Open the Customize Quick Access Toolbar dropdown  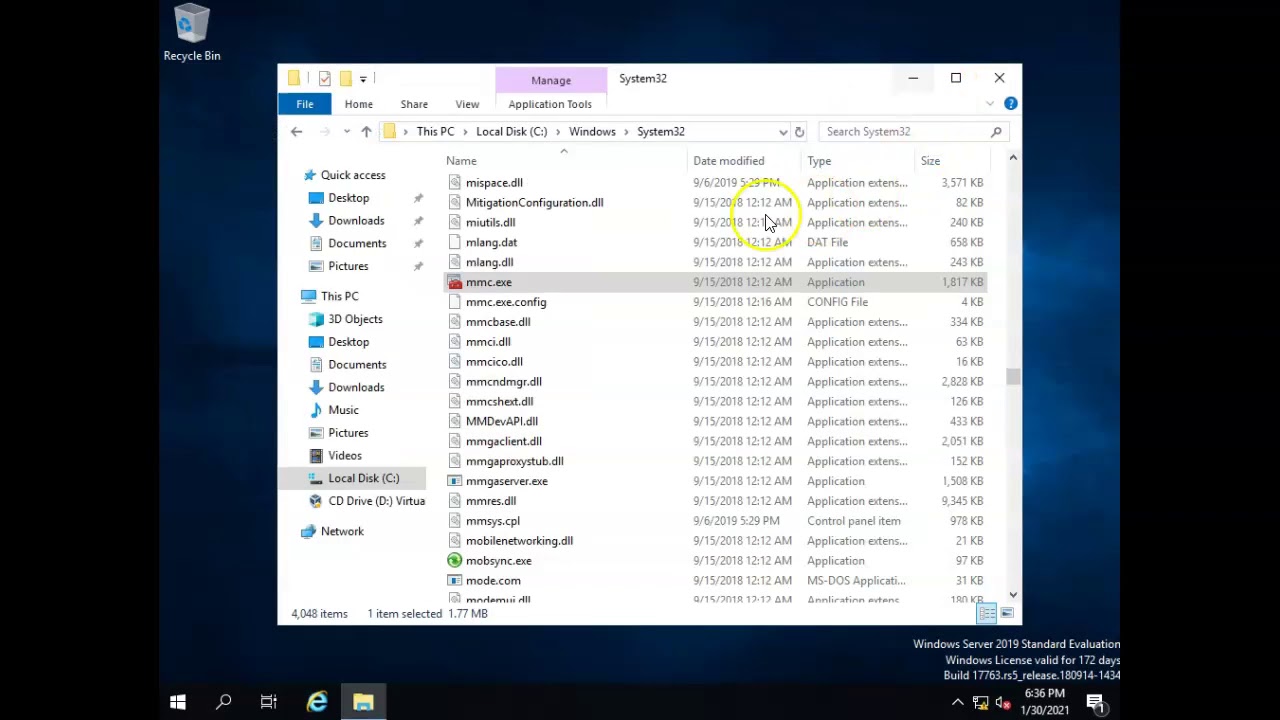pos(363,78)
